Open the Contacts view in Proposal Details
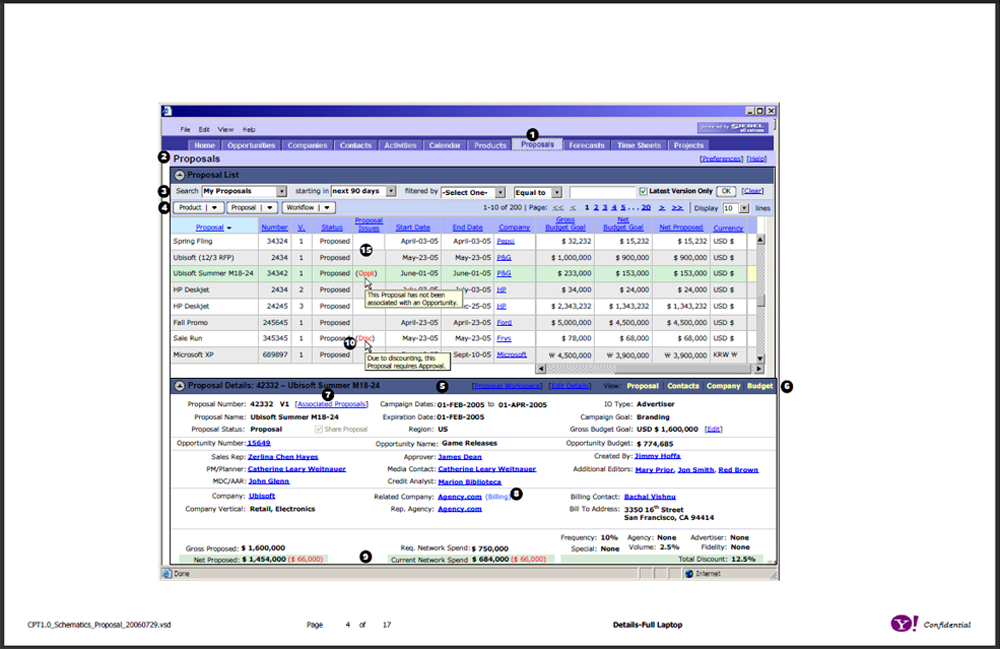The width and height of the screenshot is (1000, 649). [685, 384]
